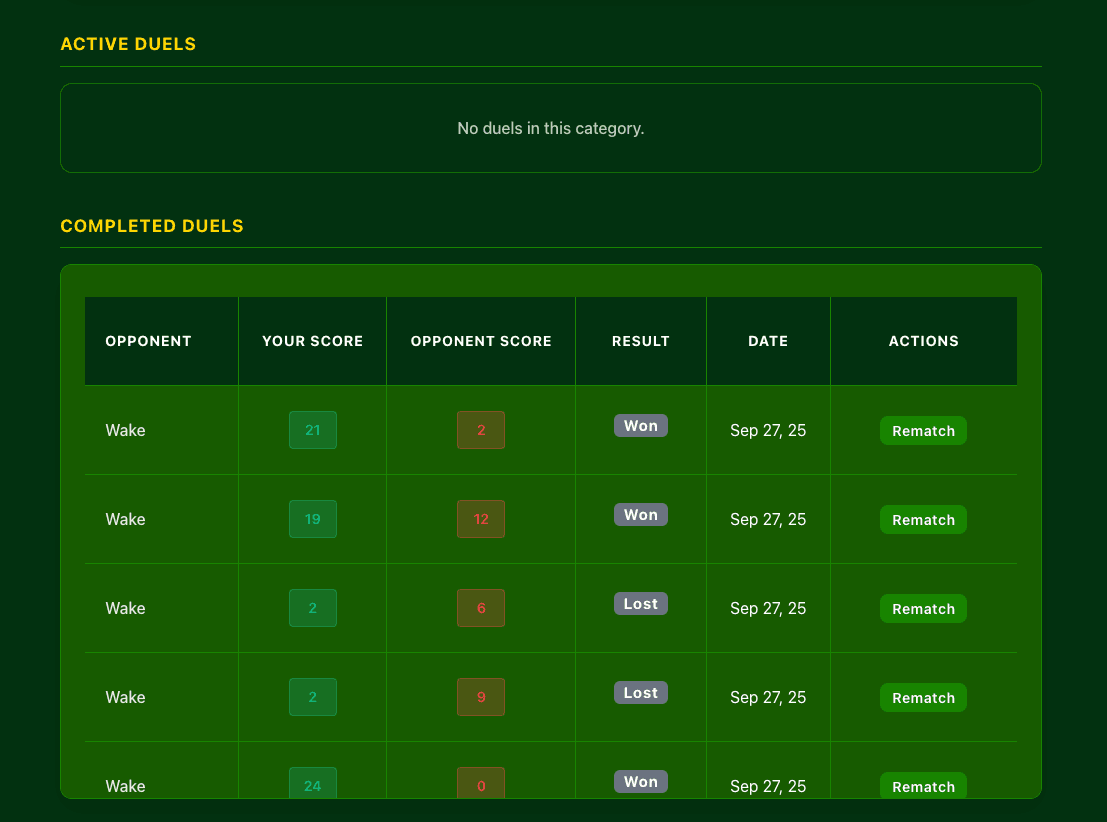This screenshot has width=1107, height=822.
Task: Click the green score badge showing 21
Action: tap(313, 430)
